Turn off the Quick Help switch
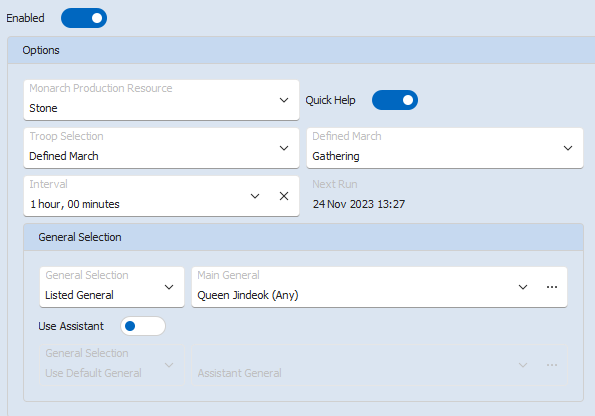This screenshot has width=595, height=416. 395,100
